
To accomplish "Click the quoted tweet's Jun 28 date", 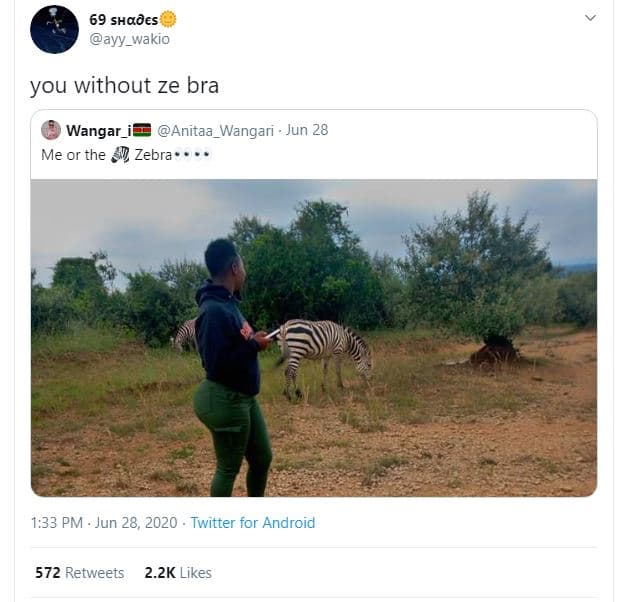I will click(307, 130).
